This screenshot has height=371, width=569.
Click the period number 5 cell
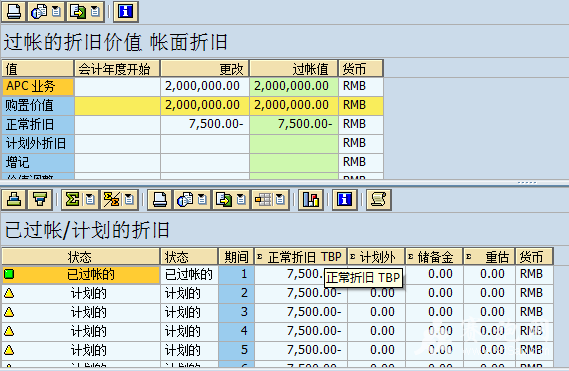[236, 350]
